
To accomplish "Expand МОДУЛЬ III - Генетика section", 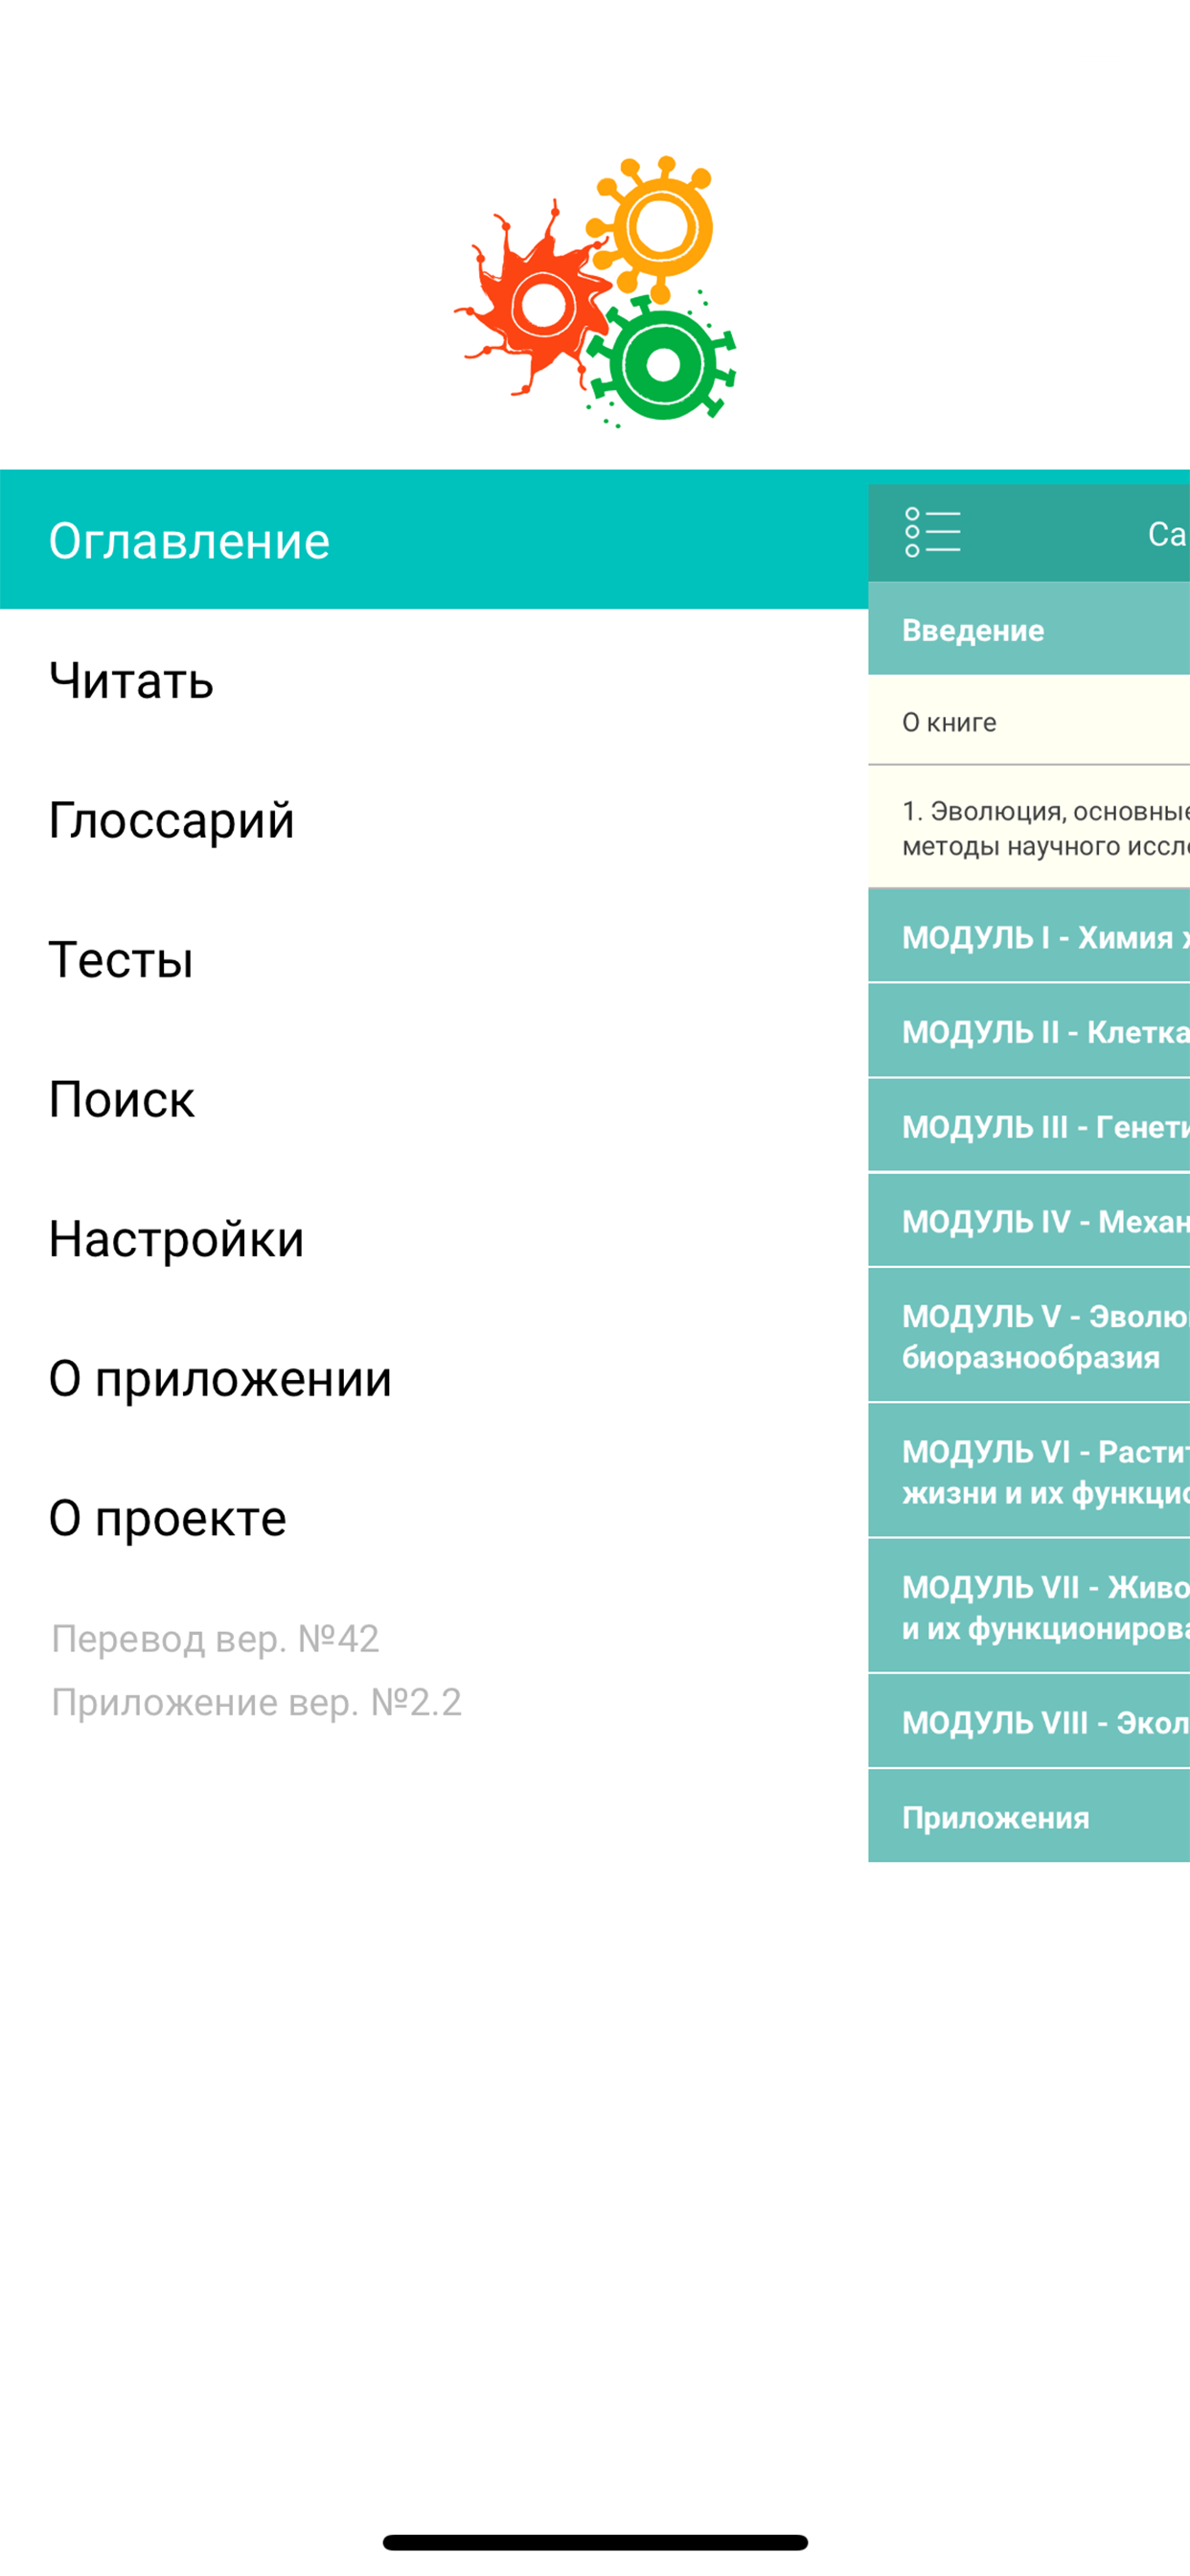I will click(1029, 1126).
